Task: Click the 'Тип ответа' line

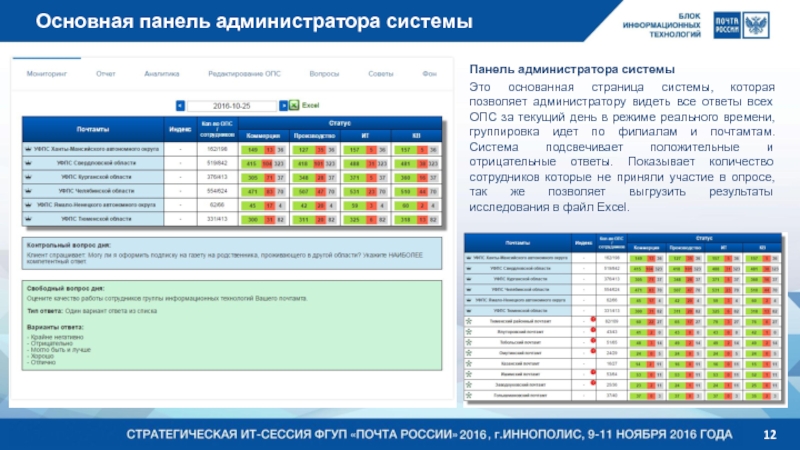Action: 92,311
